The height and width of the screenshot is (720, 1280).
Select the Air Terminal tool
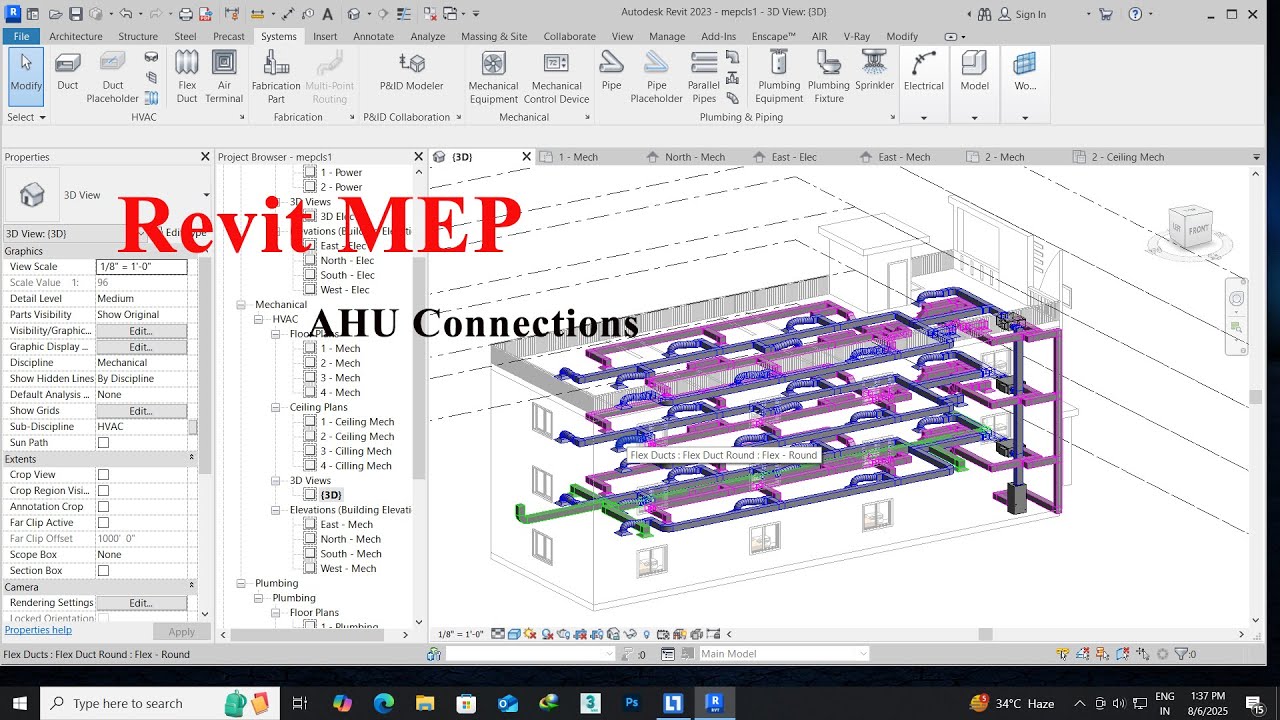[224, 77]
